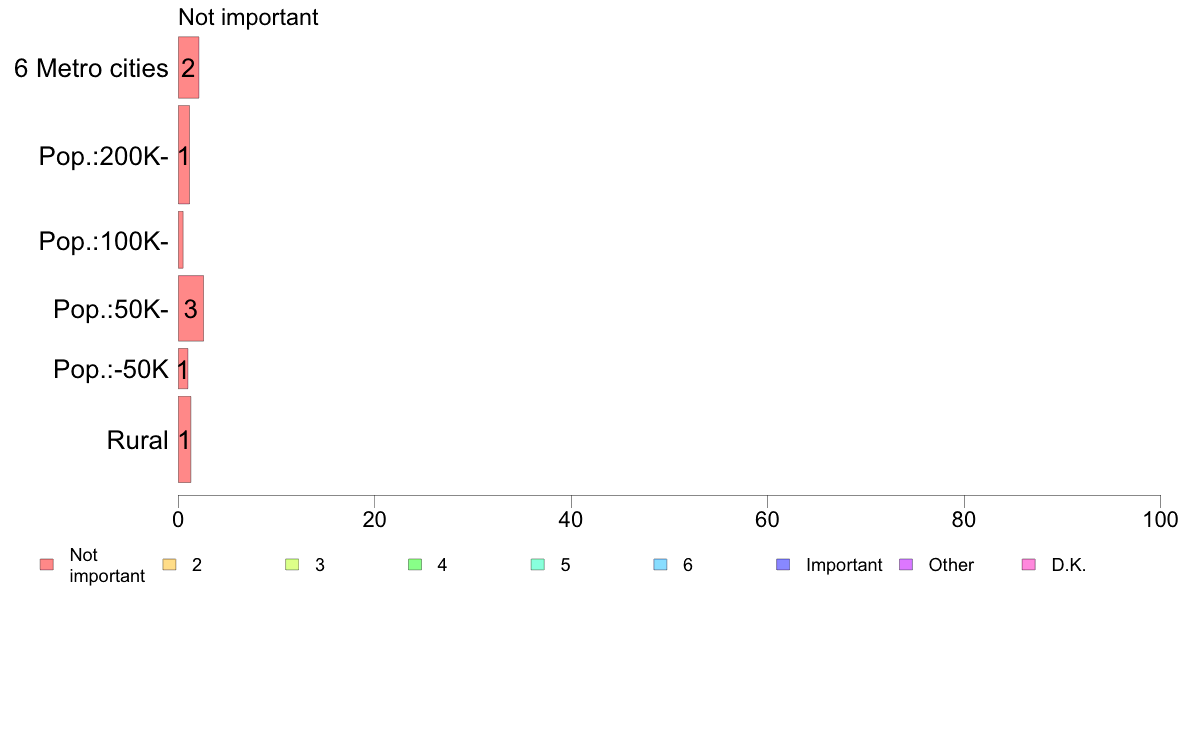
Task: Click the Important legend label text
Action: [844, 565]
